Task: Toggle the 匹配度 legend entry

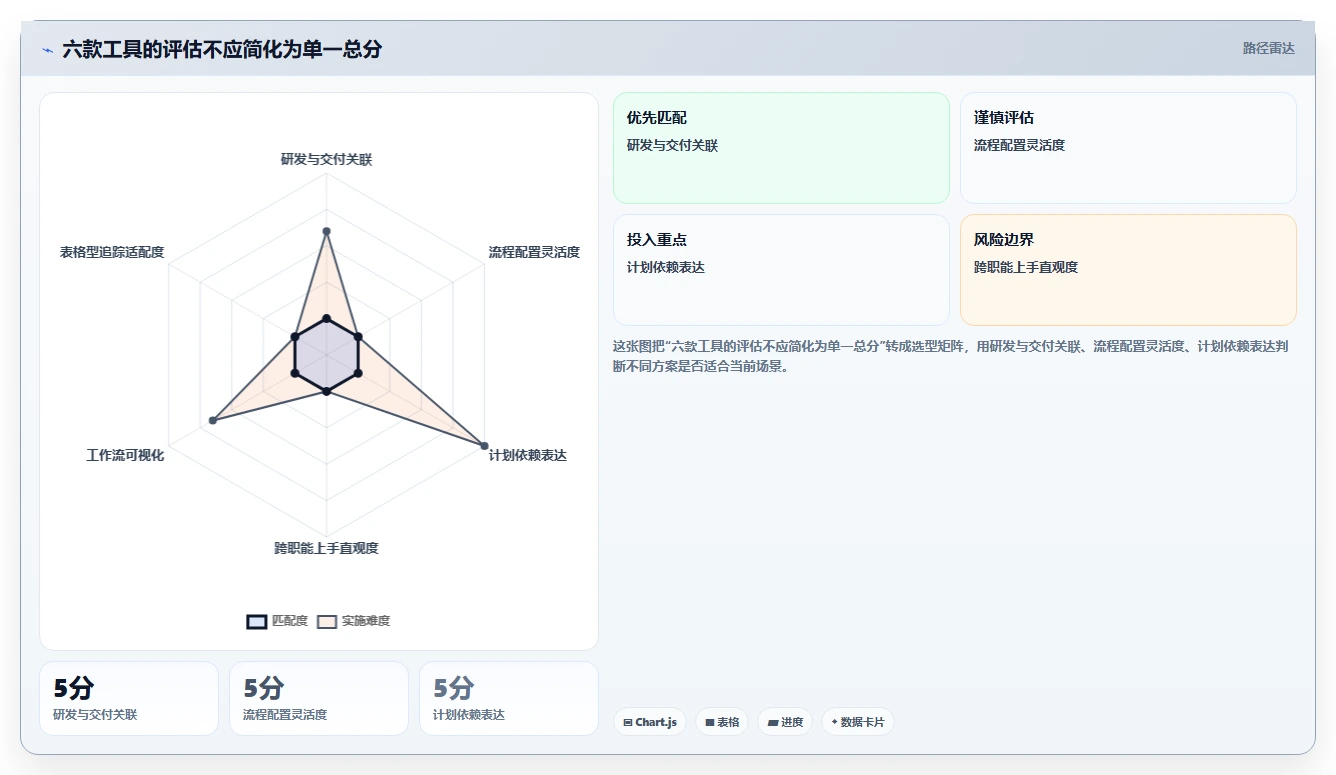Action: coord(278,621)
